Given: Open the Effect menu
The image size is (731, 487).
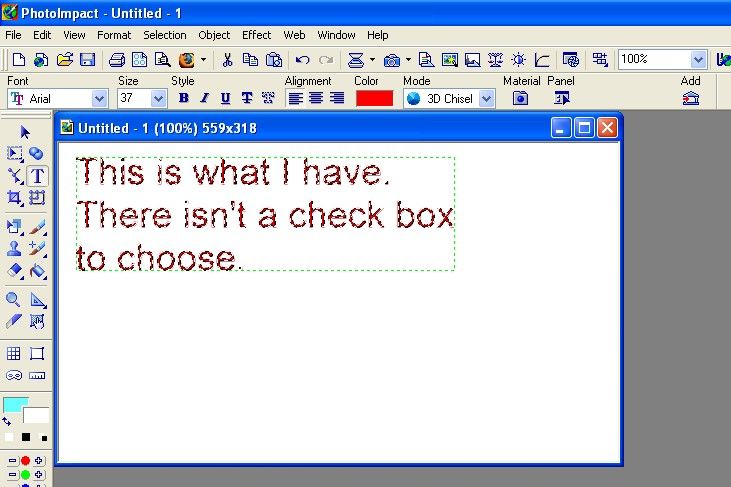Looking at the screenshot, I should click(x=256, y=35).
